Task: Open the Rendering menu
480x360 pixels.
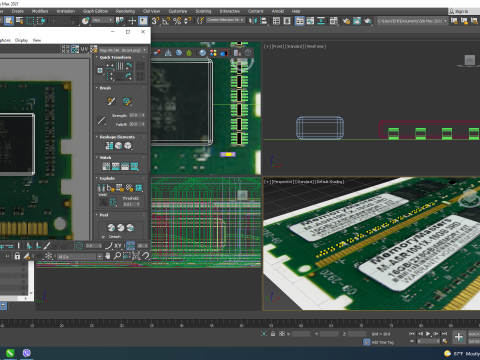Action: [x=125, y=11]
